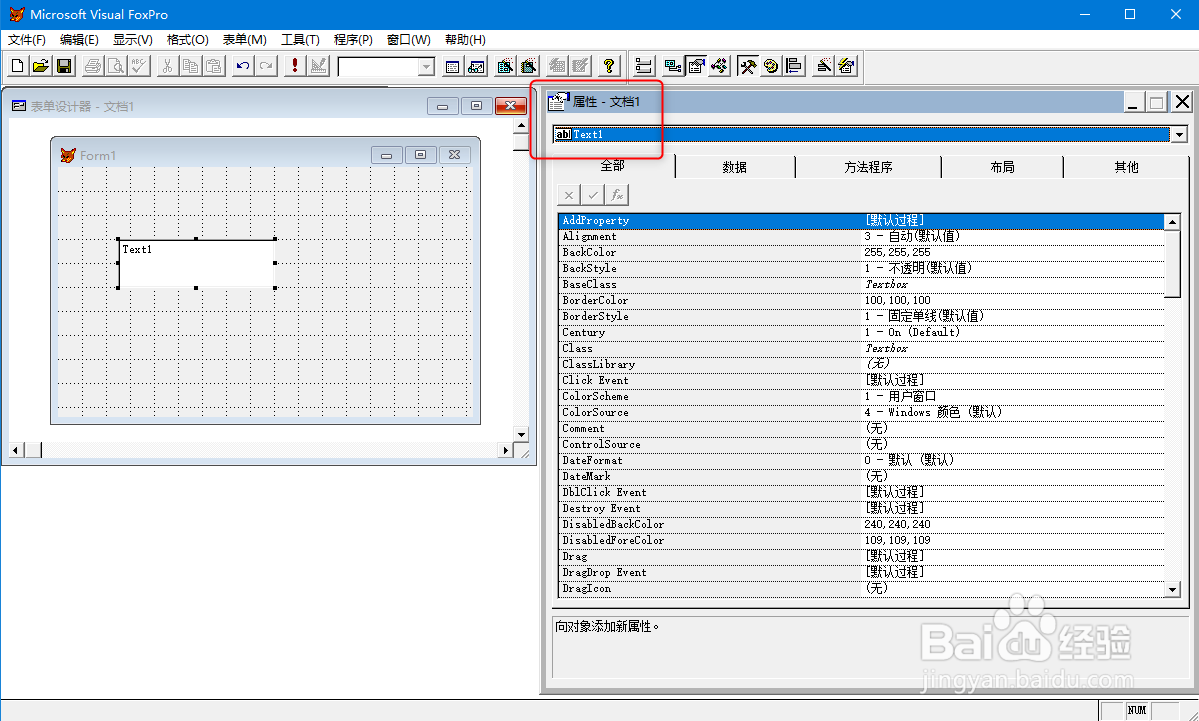The height and width of the screenshot is (721, 1199).
Task: Open the 显示(V) menu
Action: pos(132,40)
